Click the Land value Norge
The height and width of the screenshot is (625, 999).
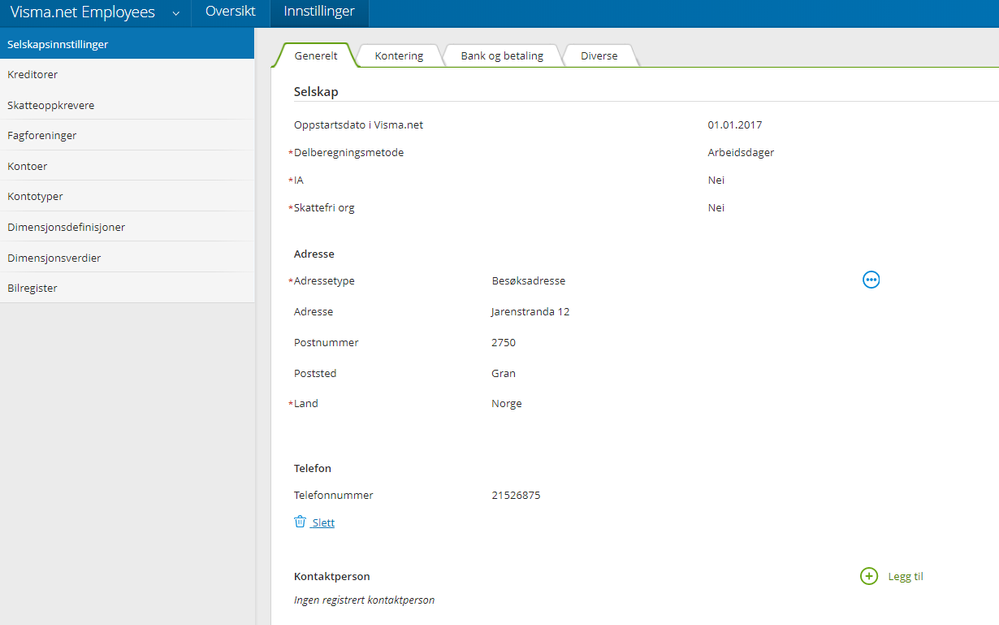tap(507, 403)
